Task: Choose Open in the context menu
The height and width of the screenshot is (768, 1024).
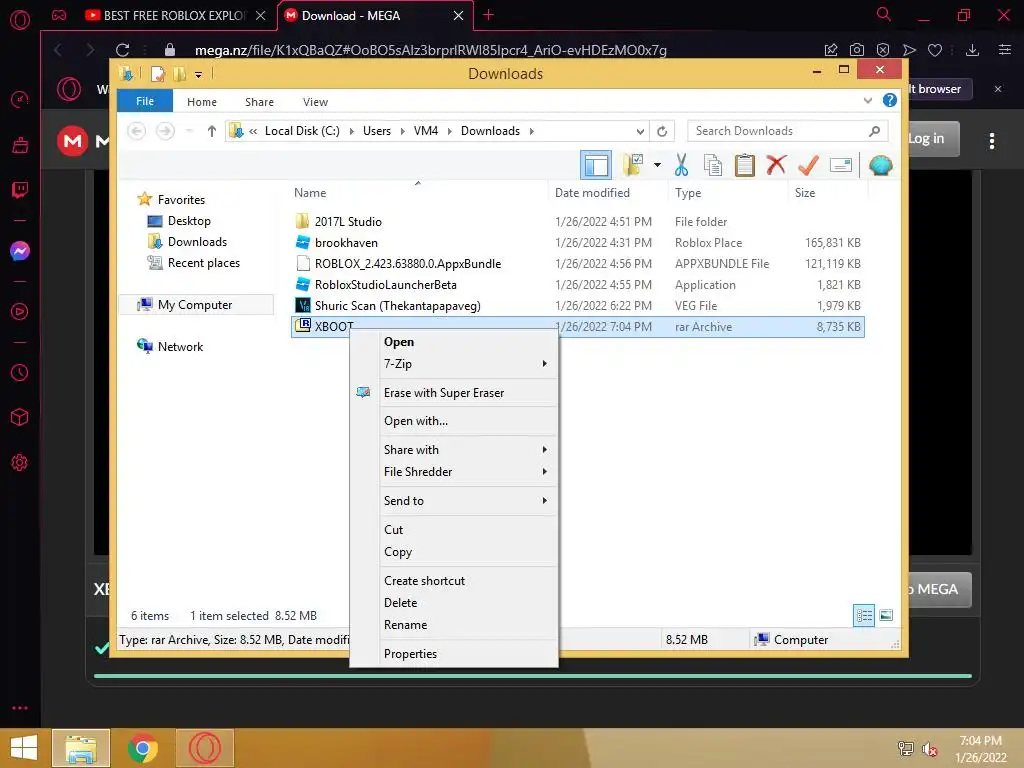Action: (x=454, y=342)
